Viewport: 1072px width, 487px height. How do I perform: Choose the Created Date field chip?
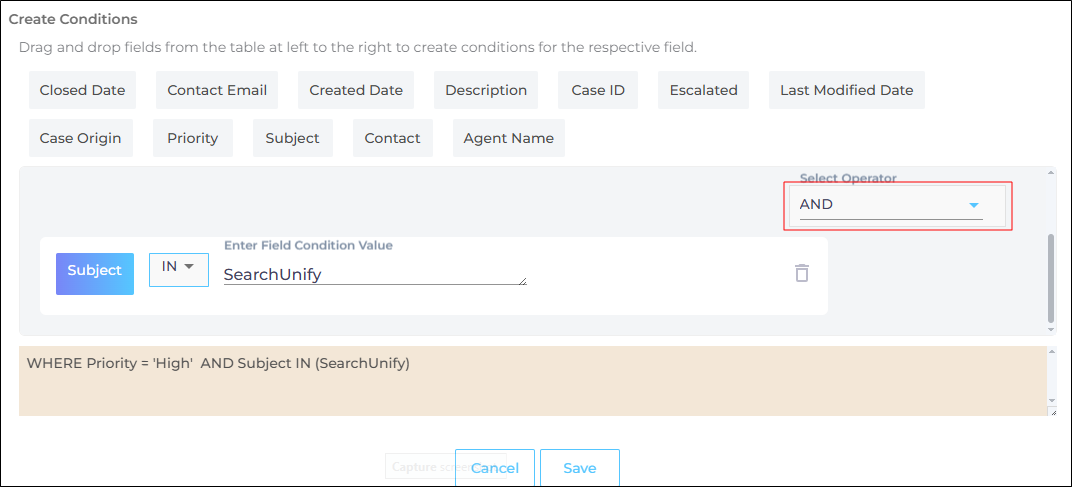click(x=356, y=90)
